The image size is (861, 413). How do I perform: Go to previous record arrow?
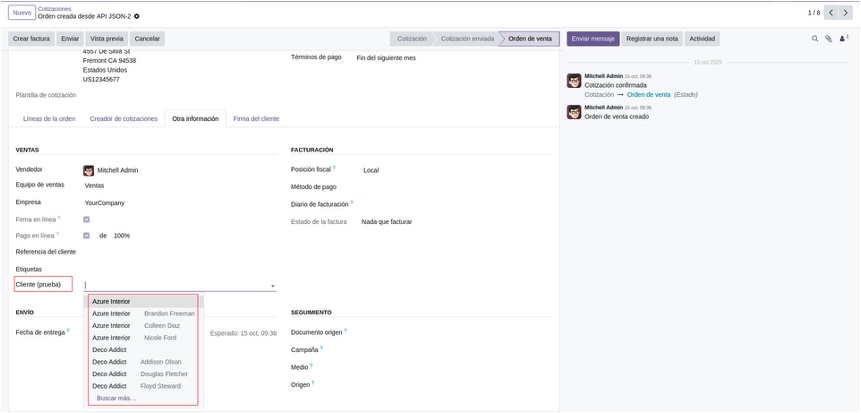(831, 13)
